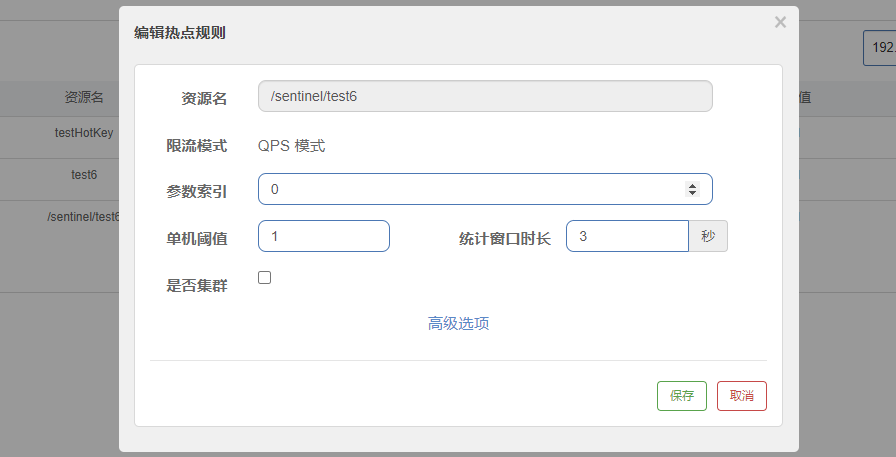Select the /sentinel/test6 row behind the dialog

click(83, 216)
